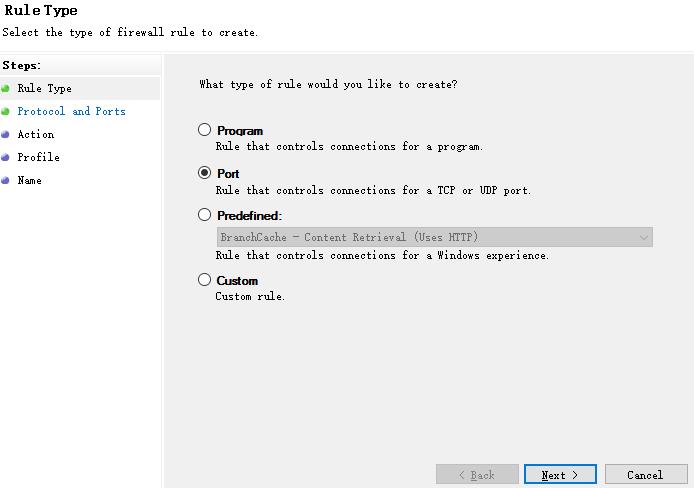Click the green bullet beside Rule Type
The image size is (694, 488).
coord(6,88)
